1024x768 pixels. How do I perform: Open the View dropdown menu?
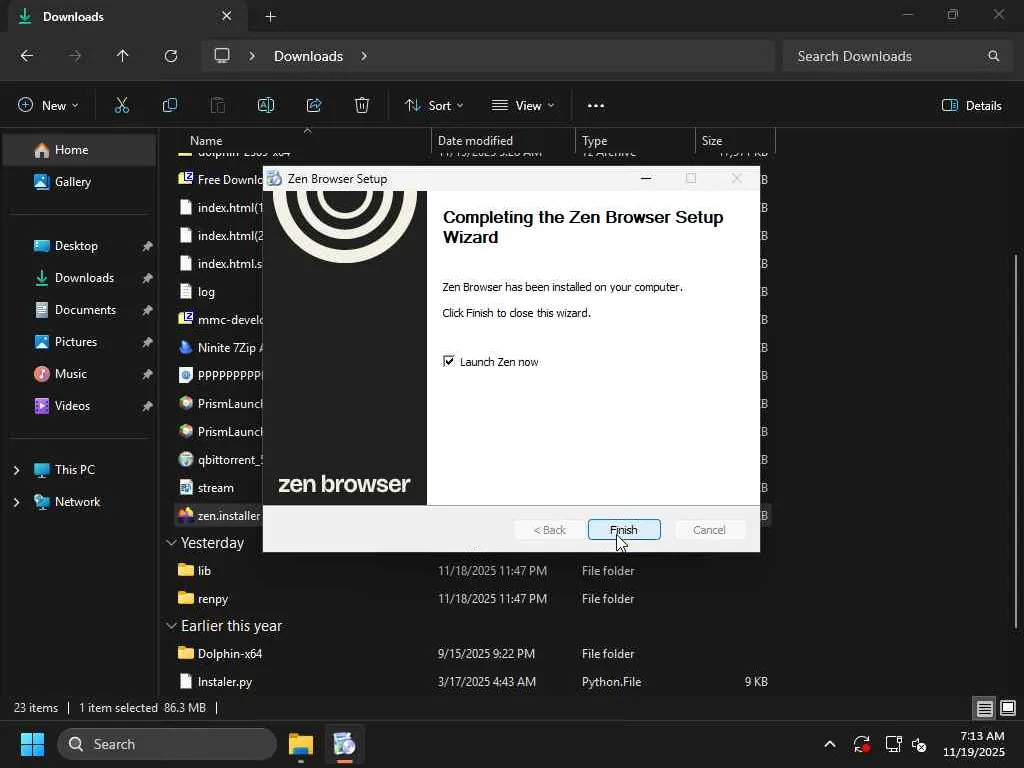click(523, 105)
